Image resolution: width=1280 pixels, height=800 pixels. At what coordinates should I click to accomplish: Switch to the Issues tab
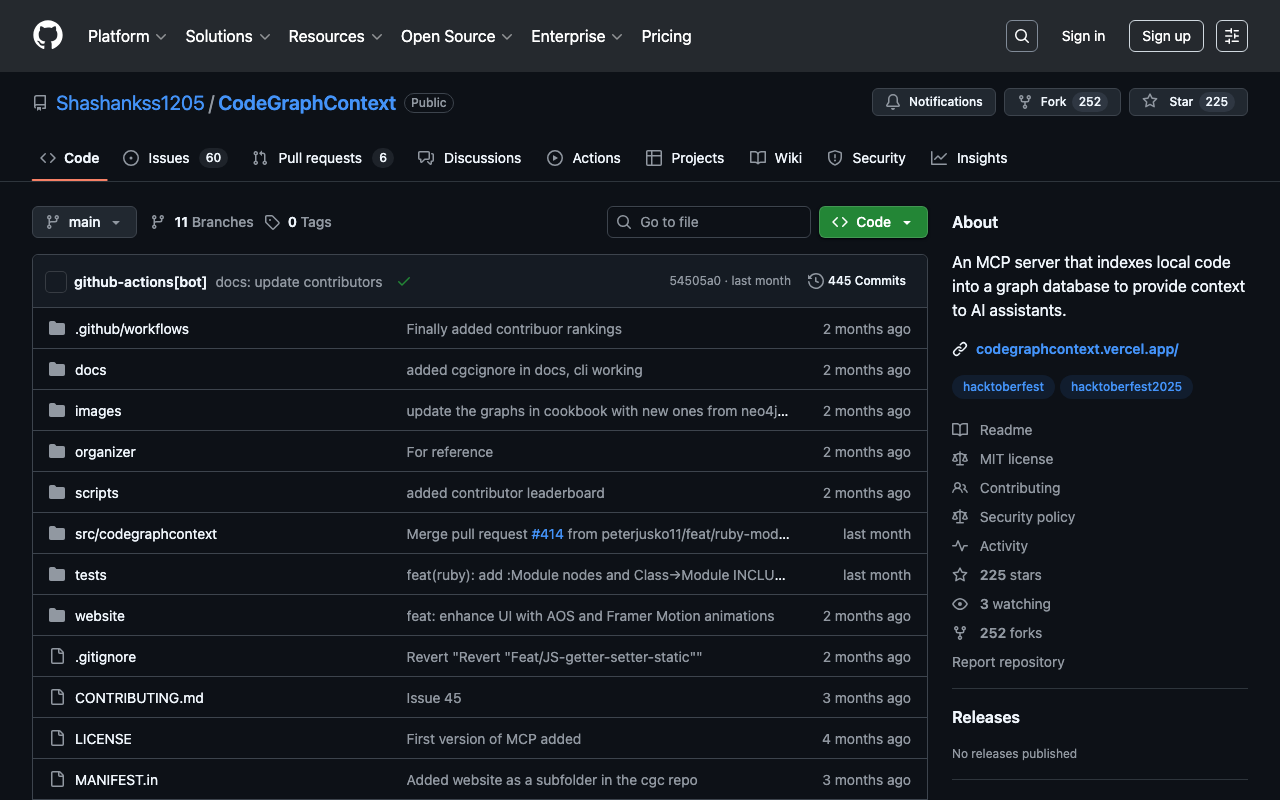coord(174,158)
